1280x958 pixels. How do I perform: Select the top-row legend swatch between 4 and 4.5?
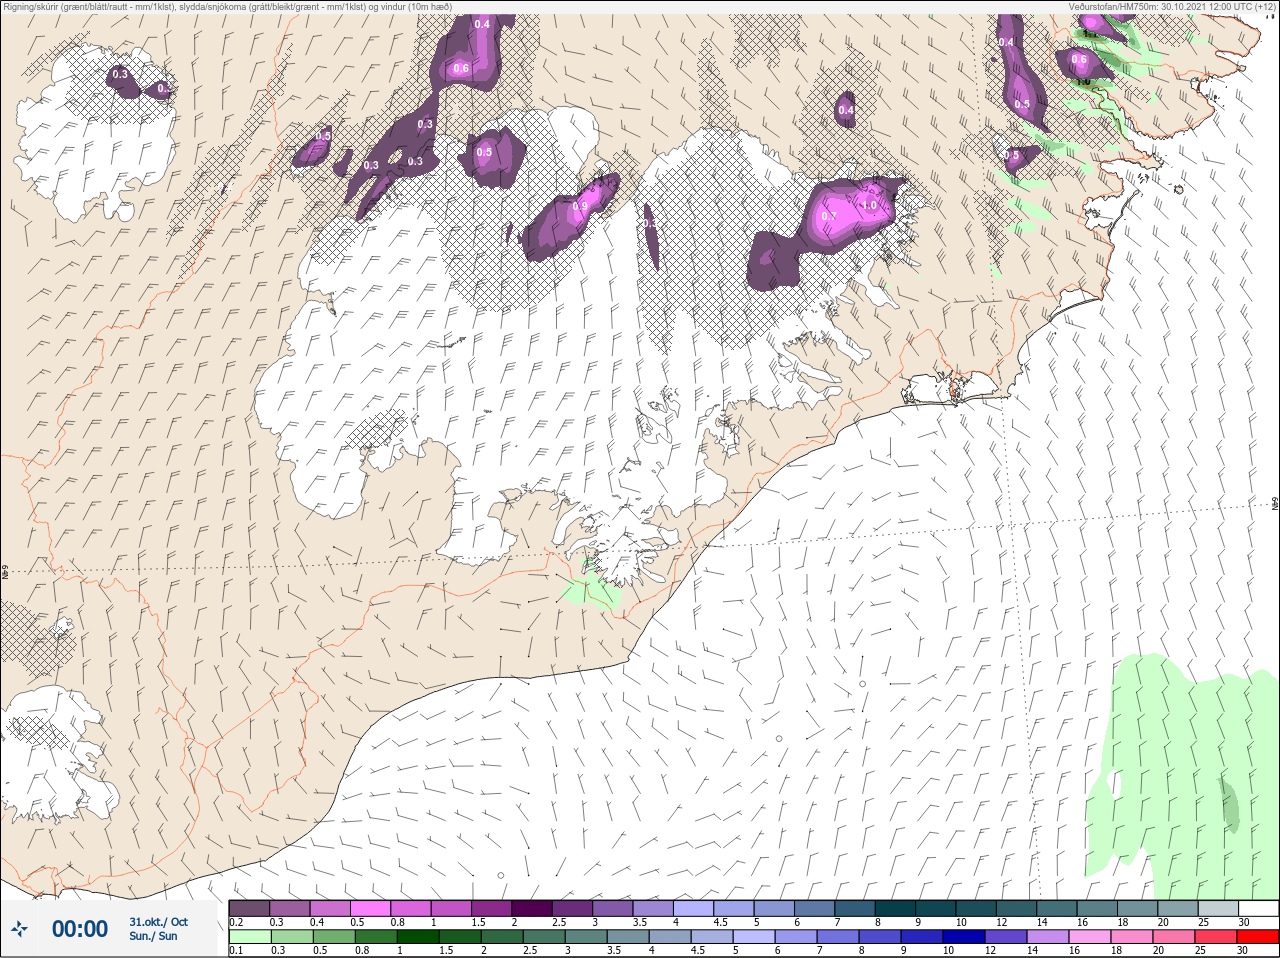[694, 908]
